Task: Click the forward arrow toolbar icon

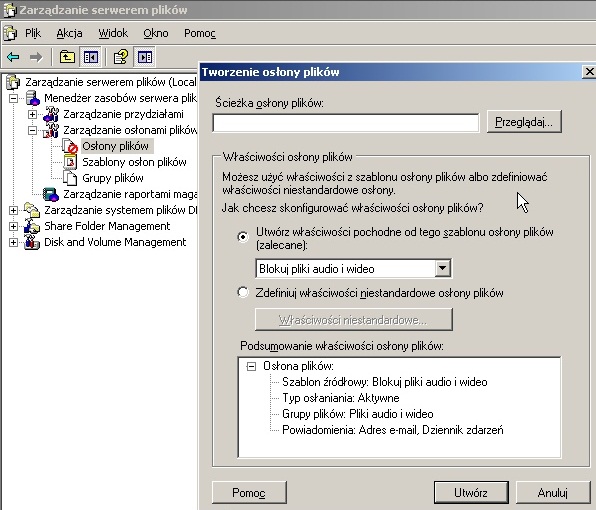Action: 36,57
